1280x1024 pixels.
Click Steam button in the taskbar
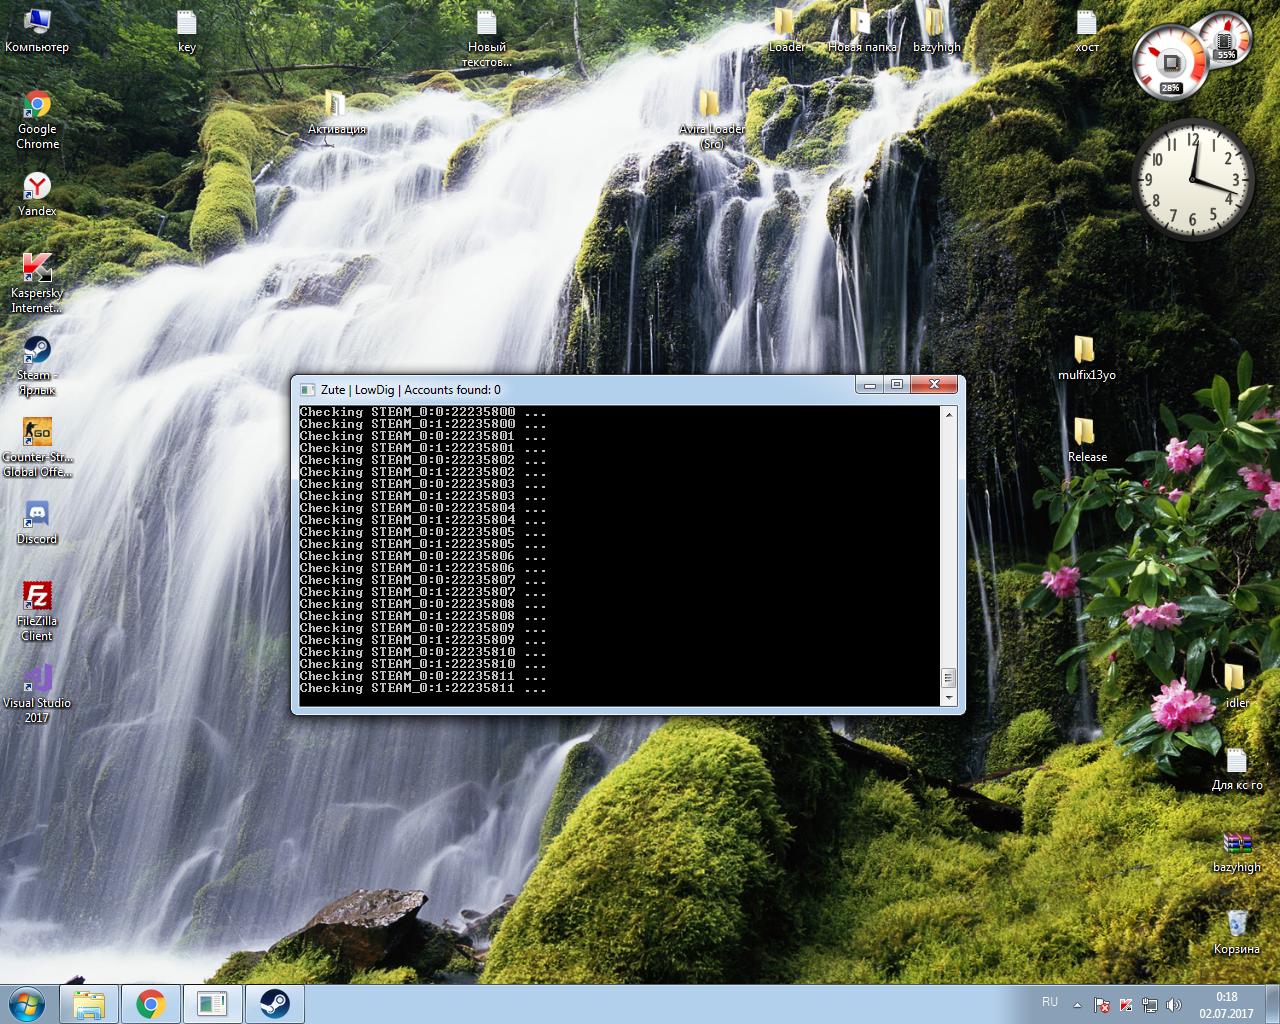pyautogui.click(x=274, y=1004)
